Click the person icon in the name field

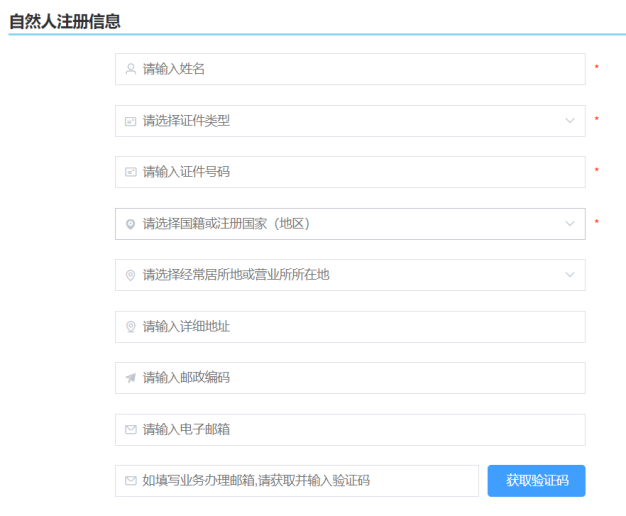(130, 69)
